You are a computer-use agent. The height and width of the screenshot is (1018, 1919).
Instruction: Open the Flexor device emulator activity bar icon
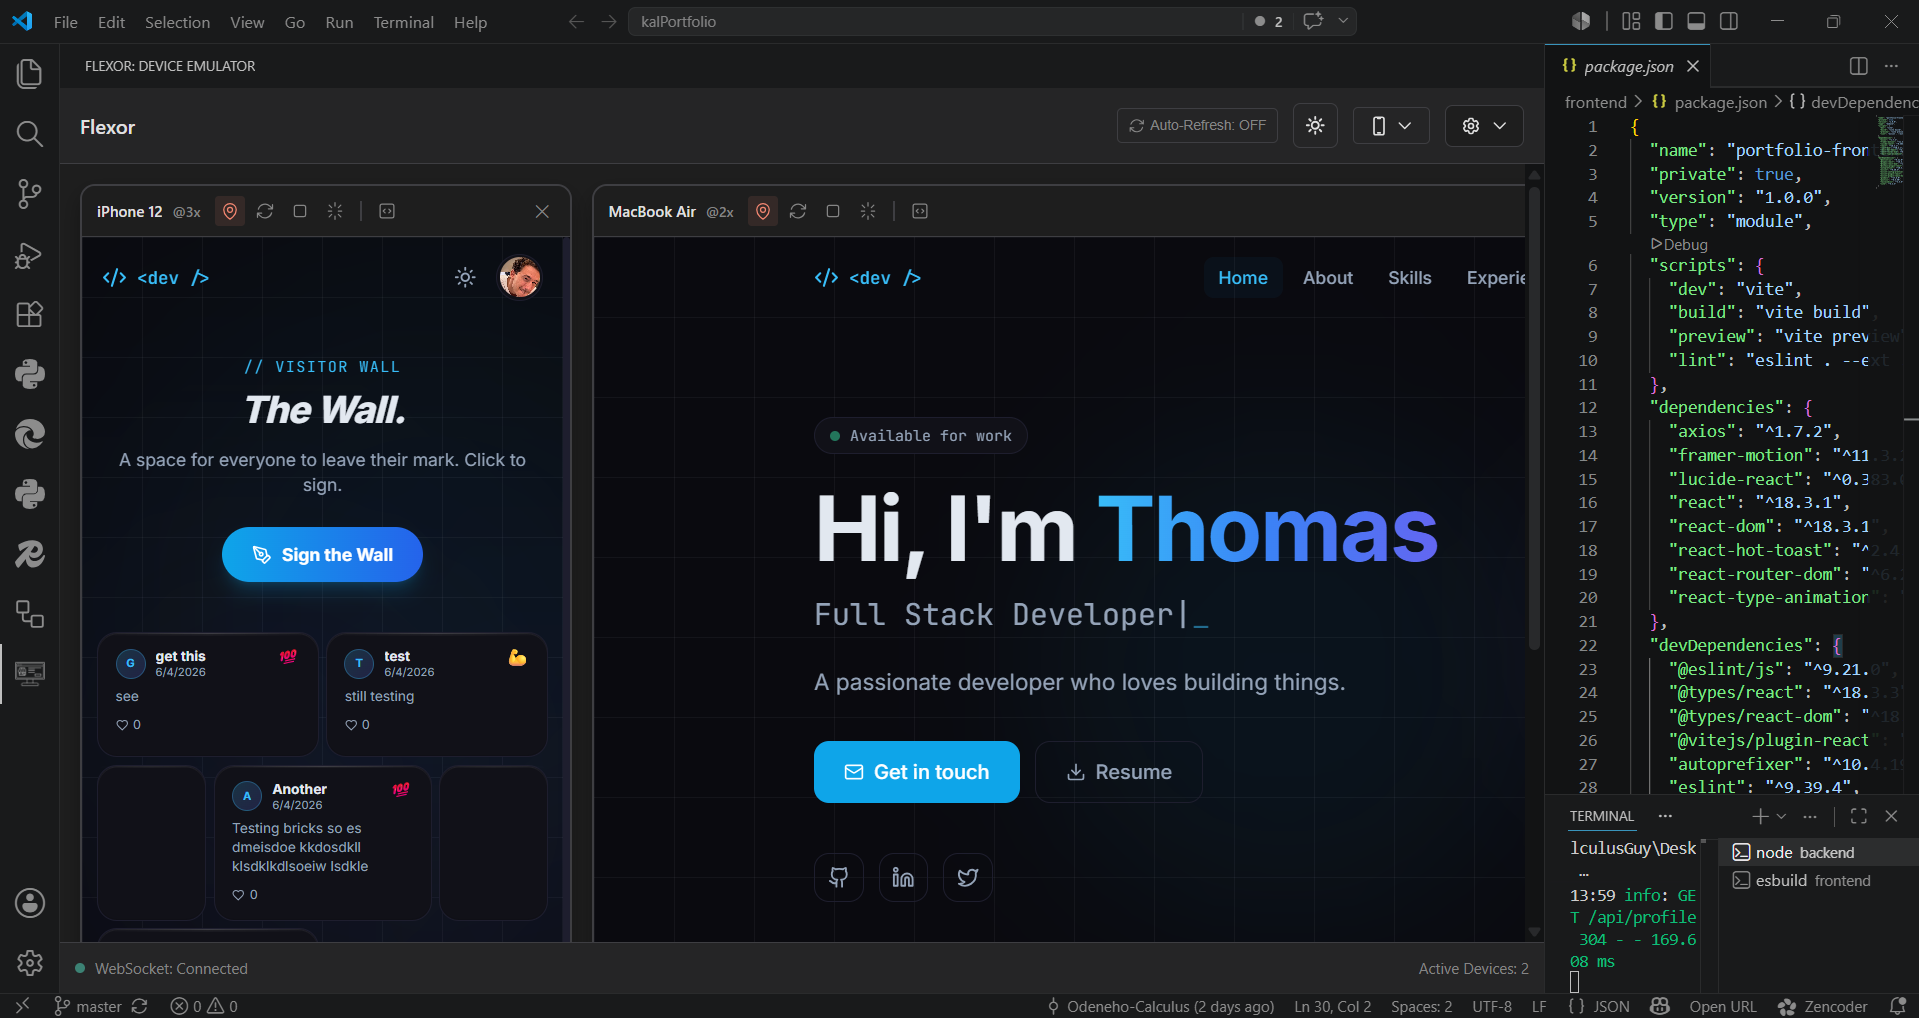(x=30, y=674)
